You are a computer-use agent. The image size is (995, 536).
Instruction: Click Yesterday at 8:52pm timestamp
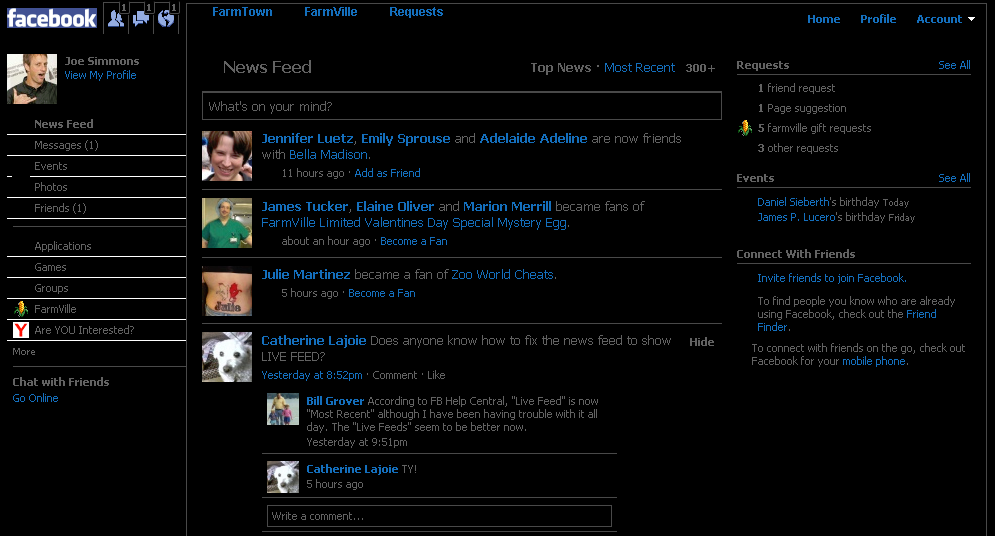click(x=312, y=375)
